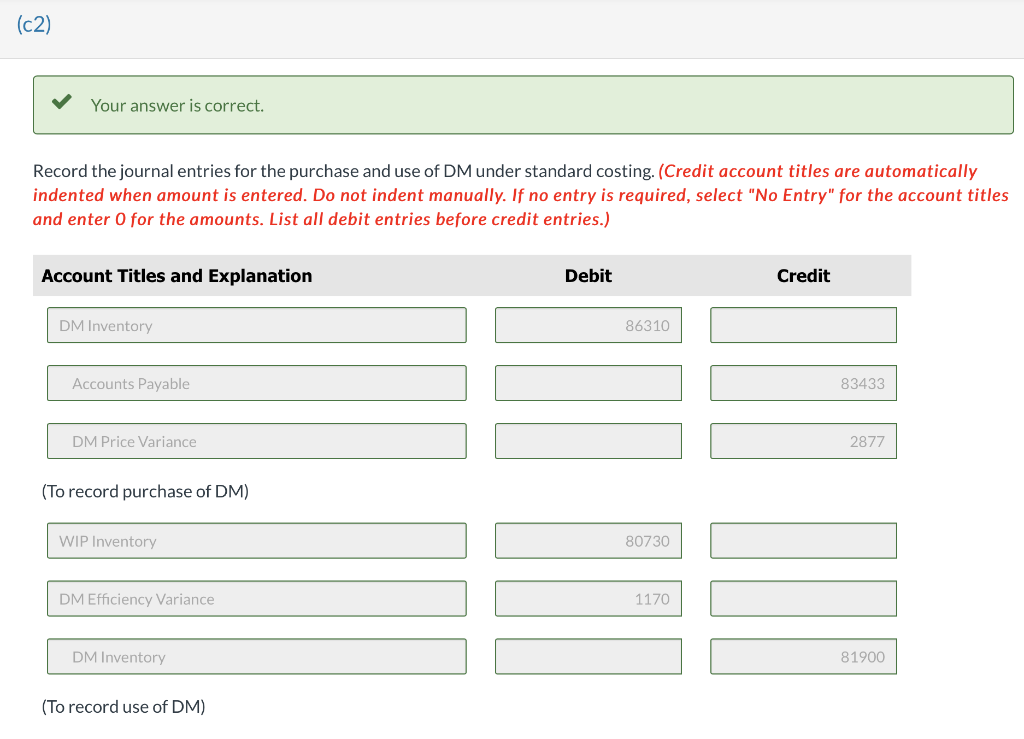Viewport: 1024px width, 739px height.
Task: Select the first DM Inventory account title field
Action: click(256, 324)
